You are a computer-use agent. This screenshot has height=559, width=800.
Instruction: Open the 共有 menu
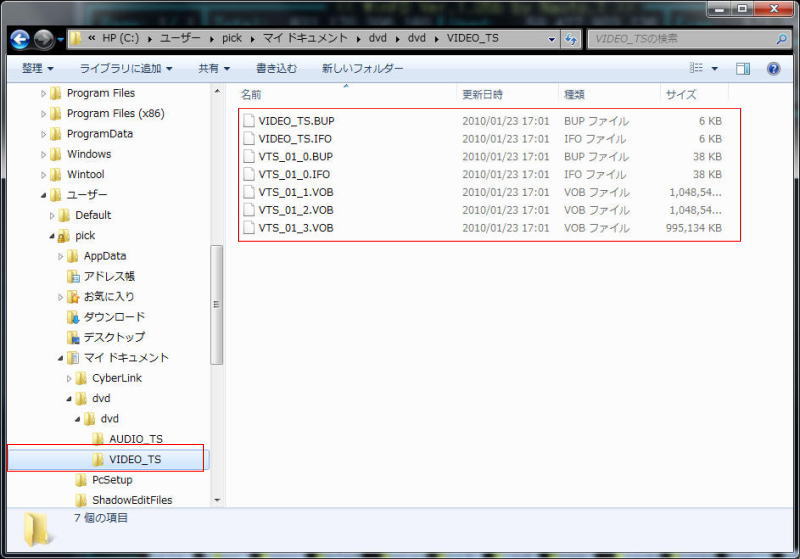(x=214, y=68)
